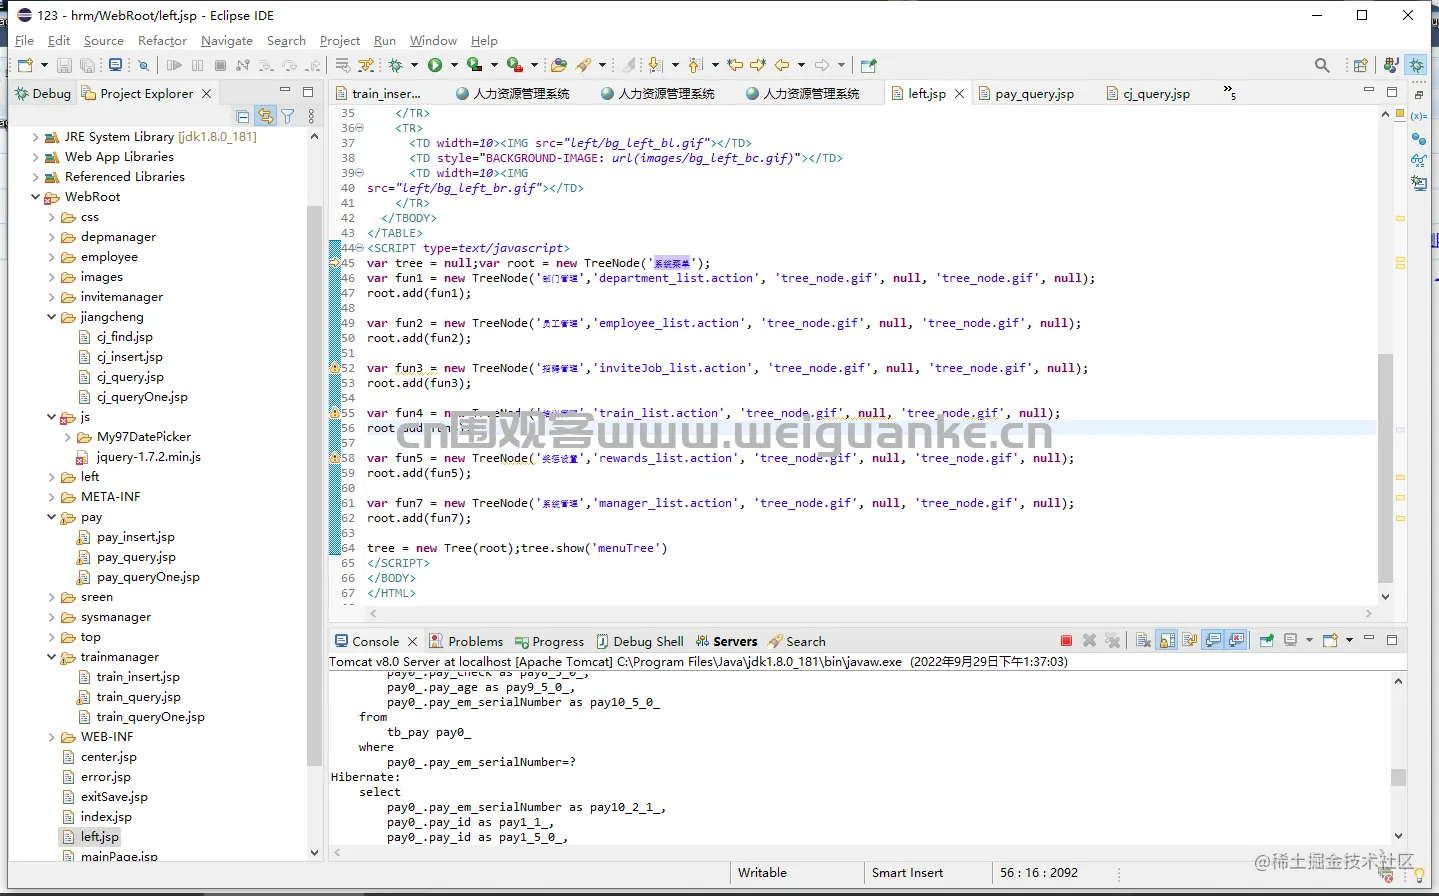Click the Project Explorer vertical scrollbar

tap(314, 486)
